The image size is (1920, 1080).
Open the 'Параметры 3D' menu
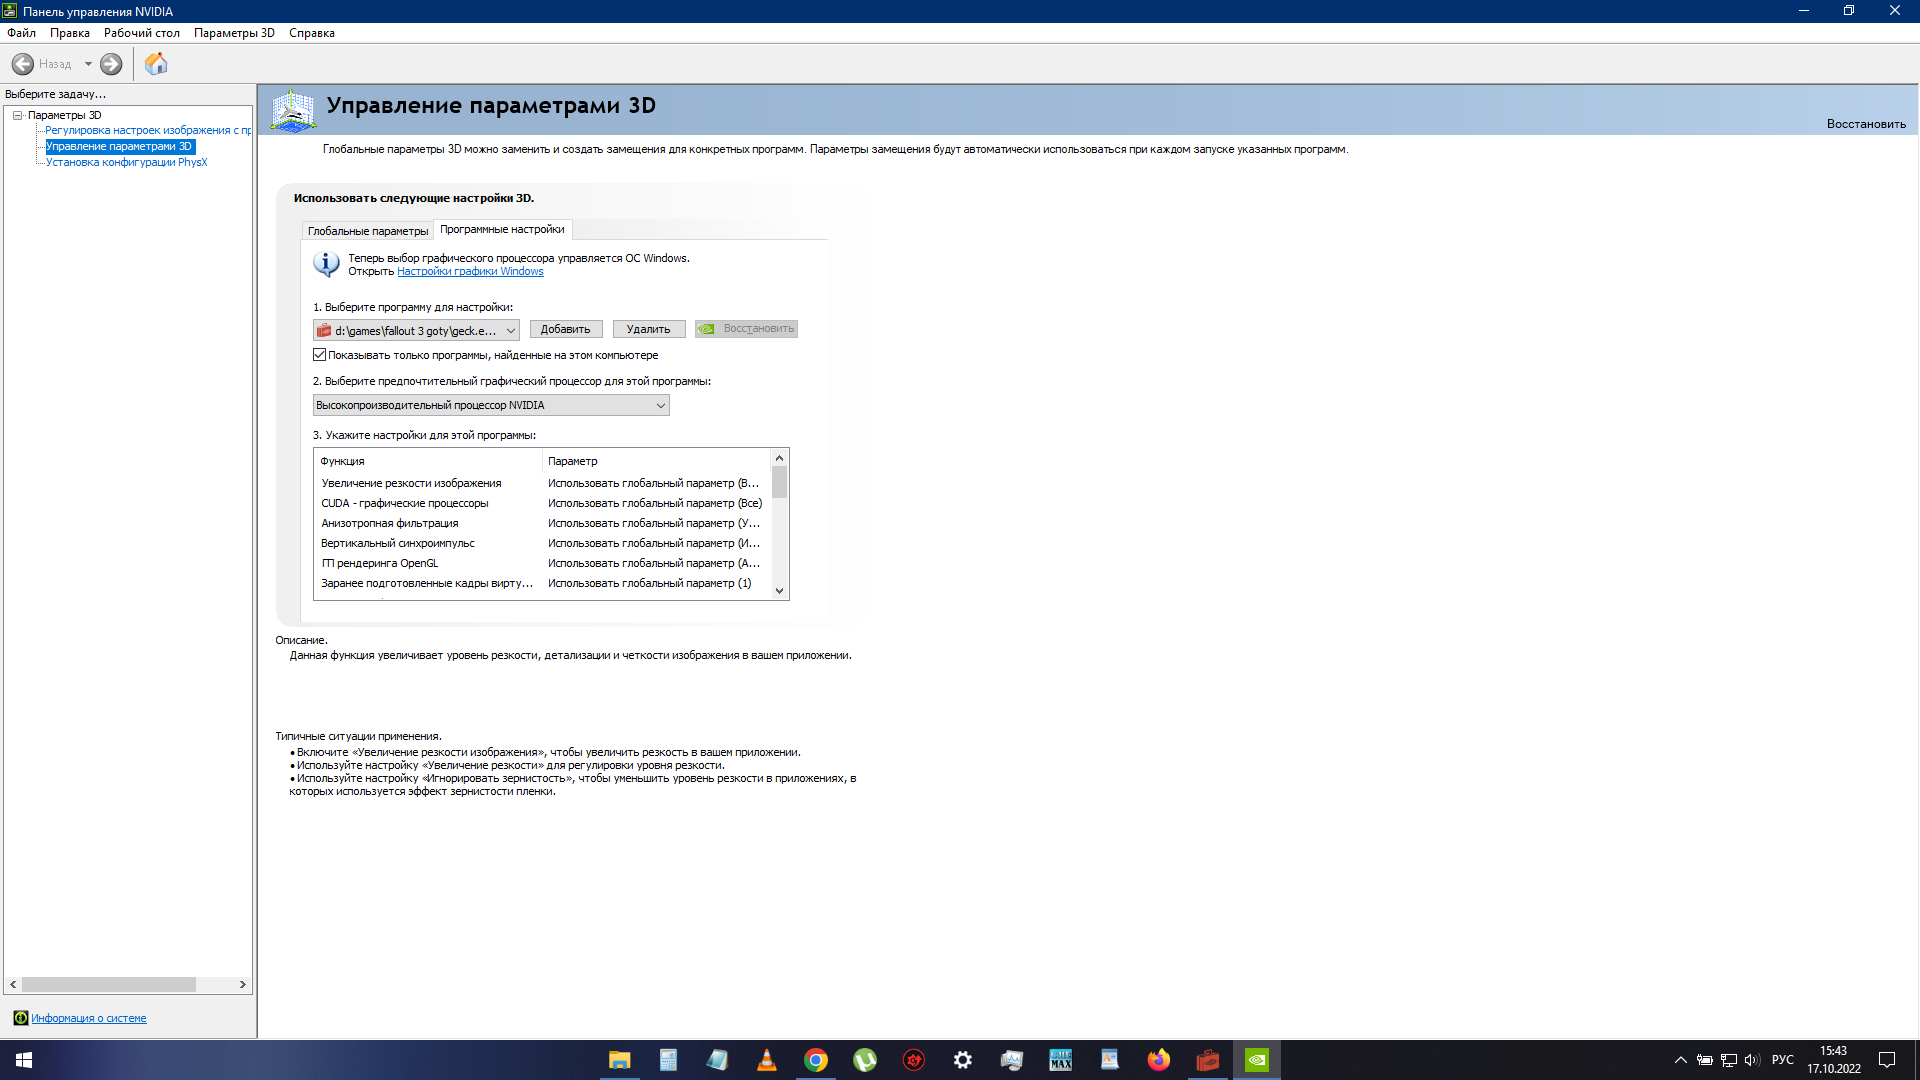234,33
